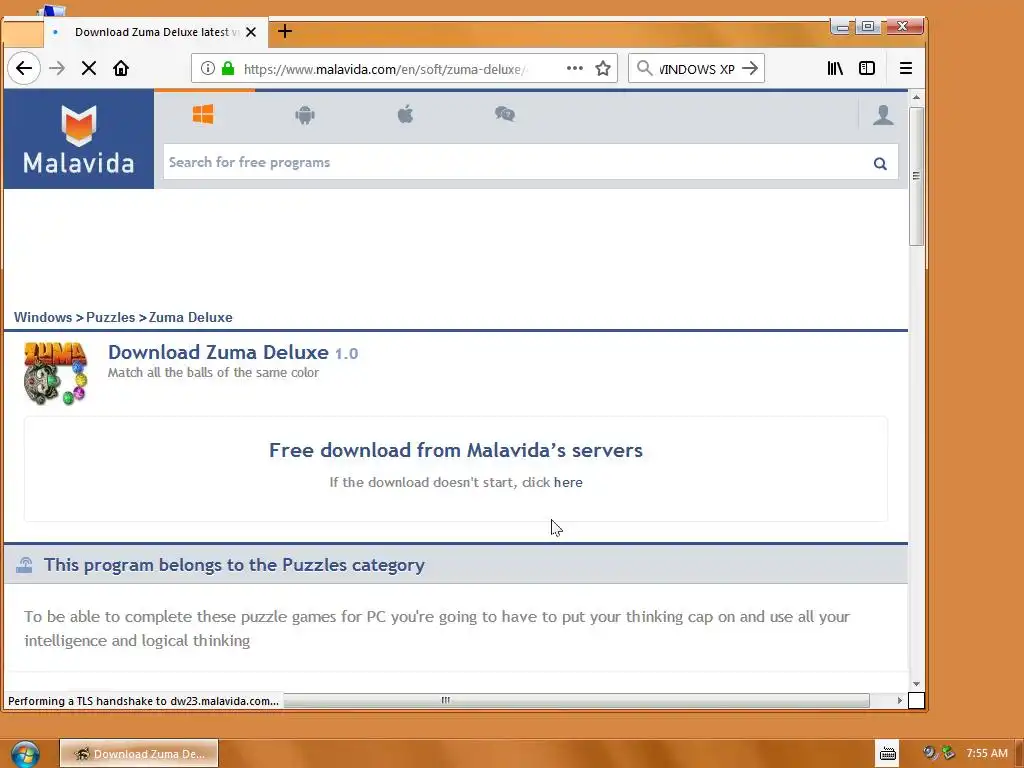
Task: Click the magnifier icon in browser search box
Action: (x=645, y=68)
